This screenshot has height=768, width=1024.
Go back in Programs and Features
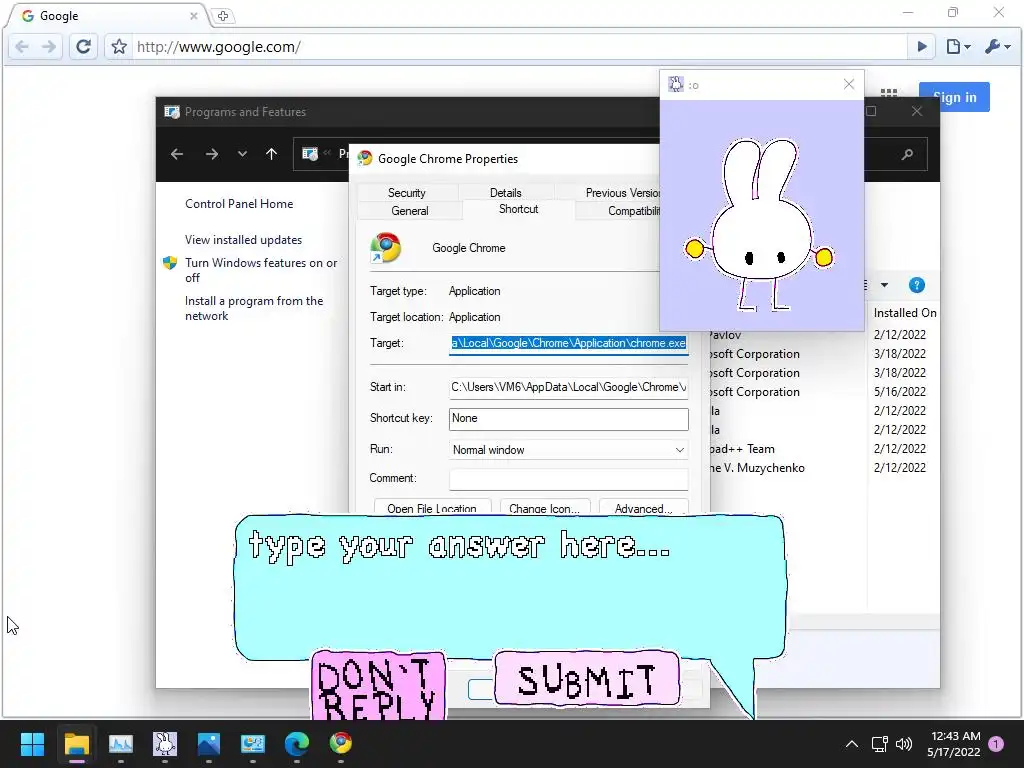point(177,154)
